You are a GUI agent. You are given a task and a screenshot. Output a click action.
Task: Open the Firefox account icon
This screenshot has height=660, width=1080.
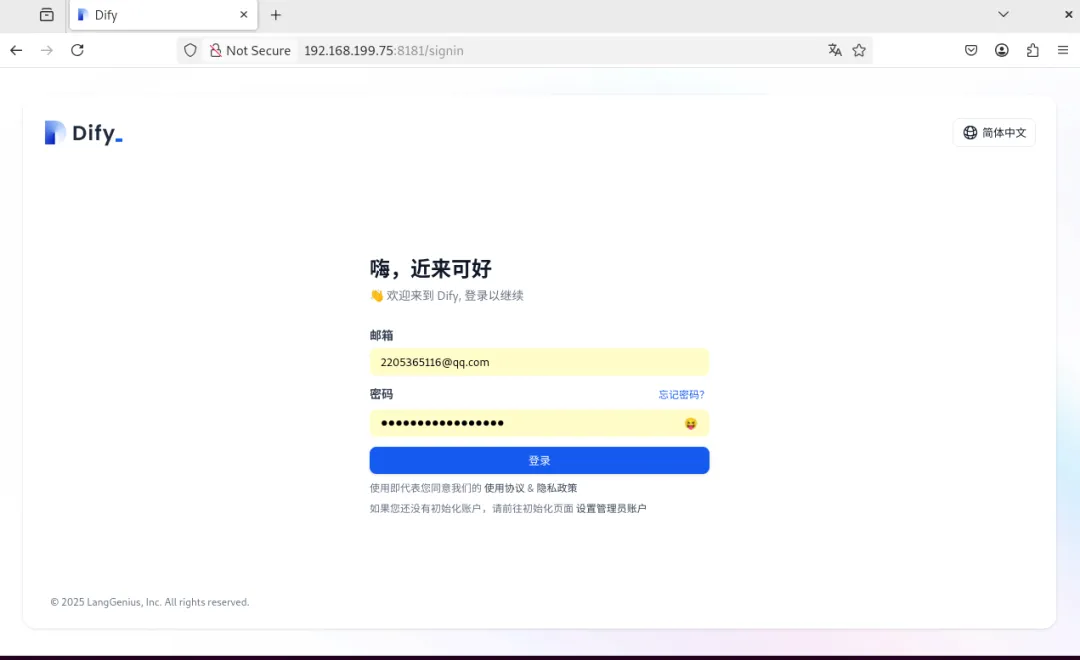tap(1001, 50)
